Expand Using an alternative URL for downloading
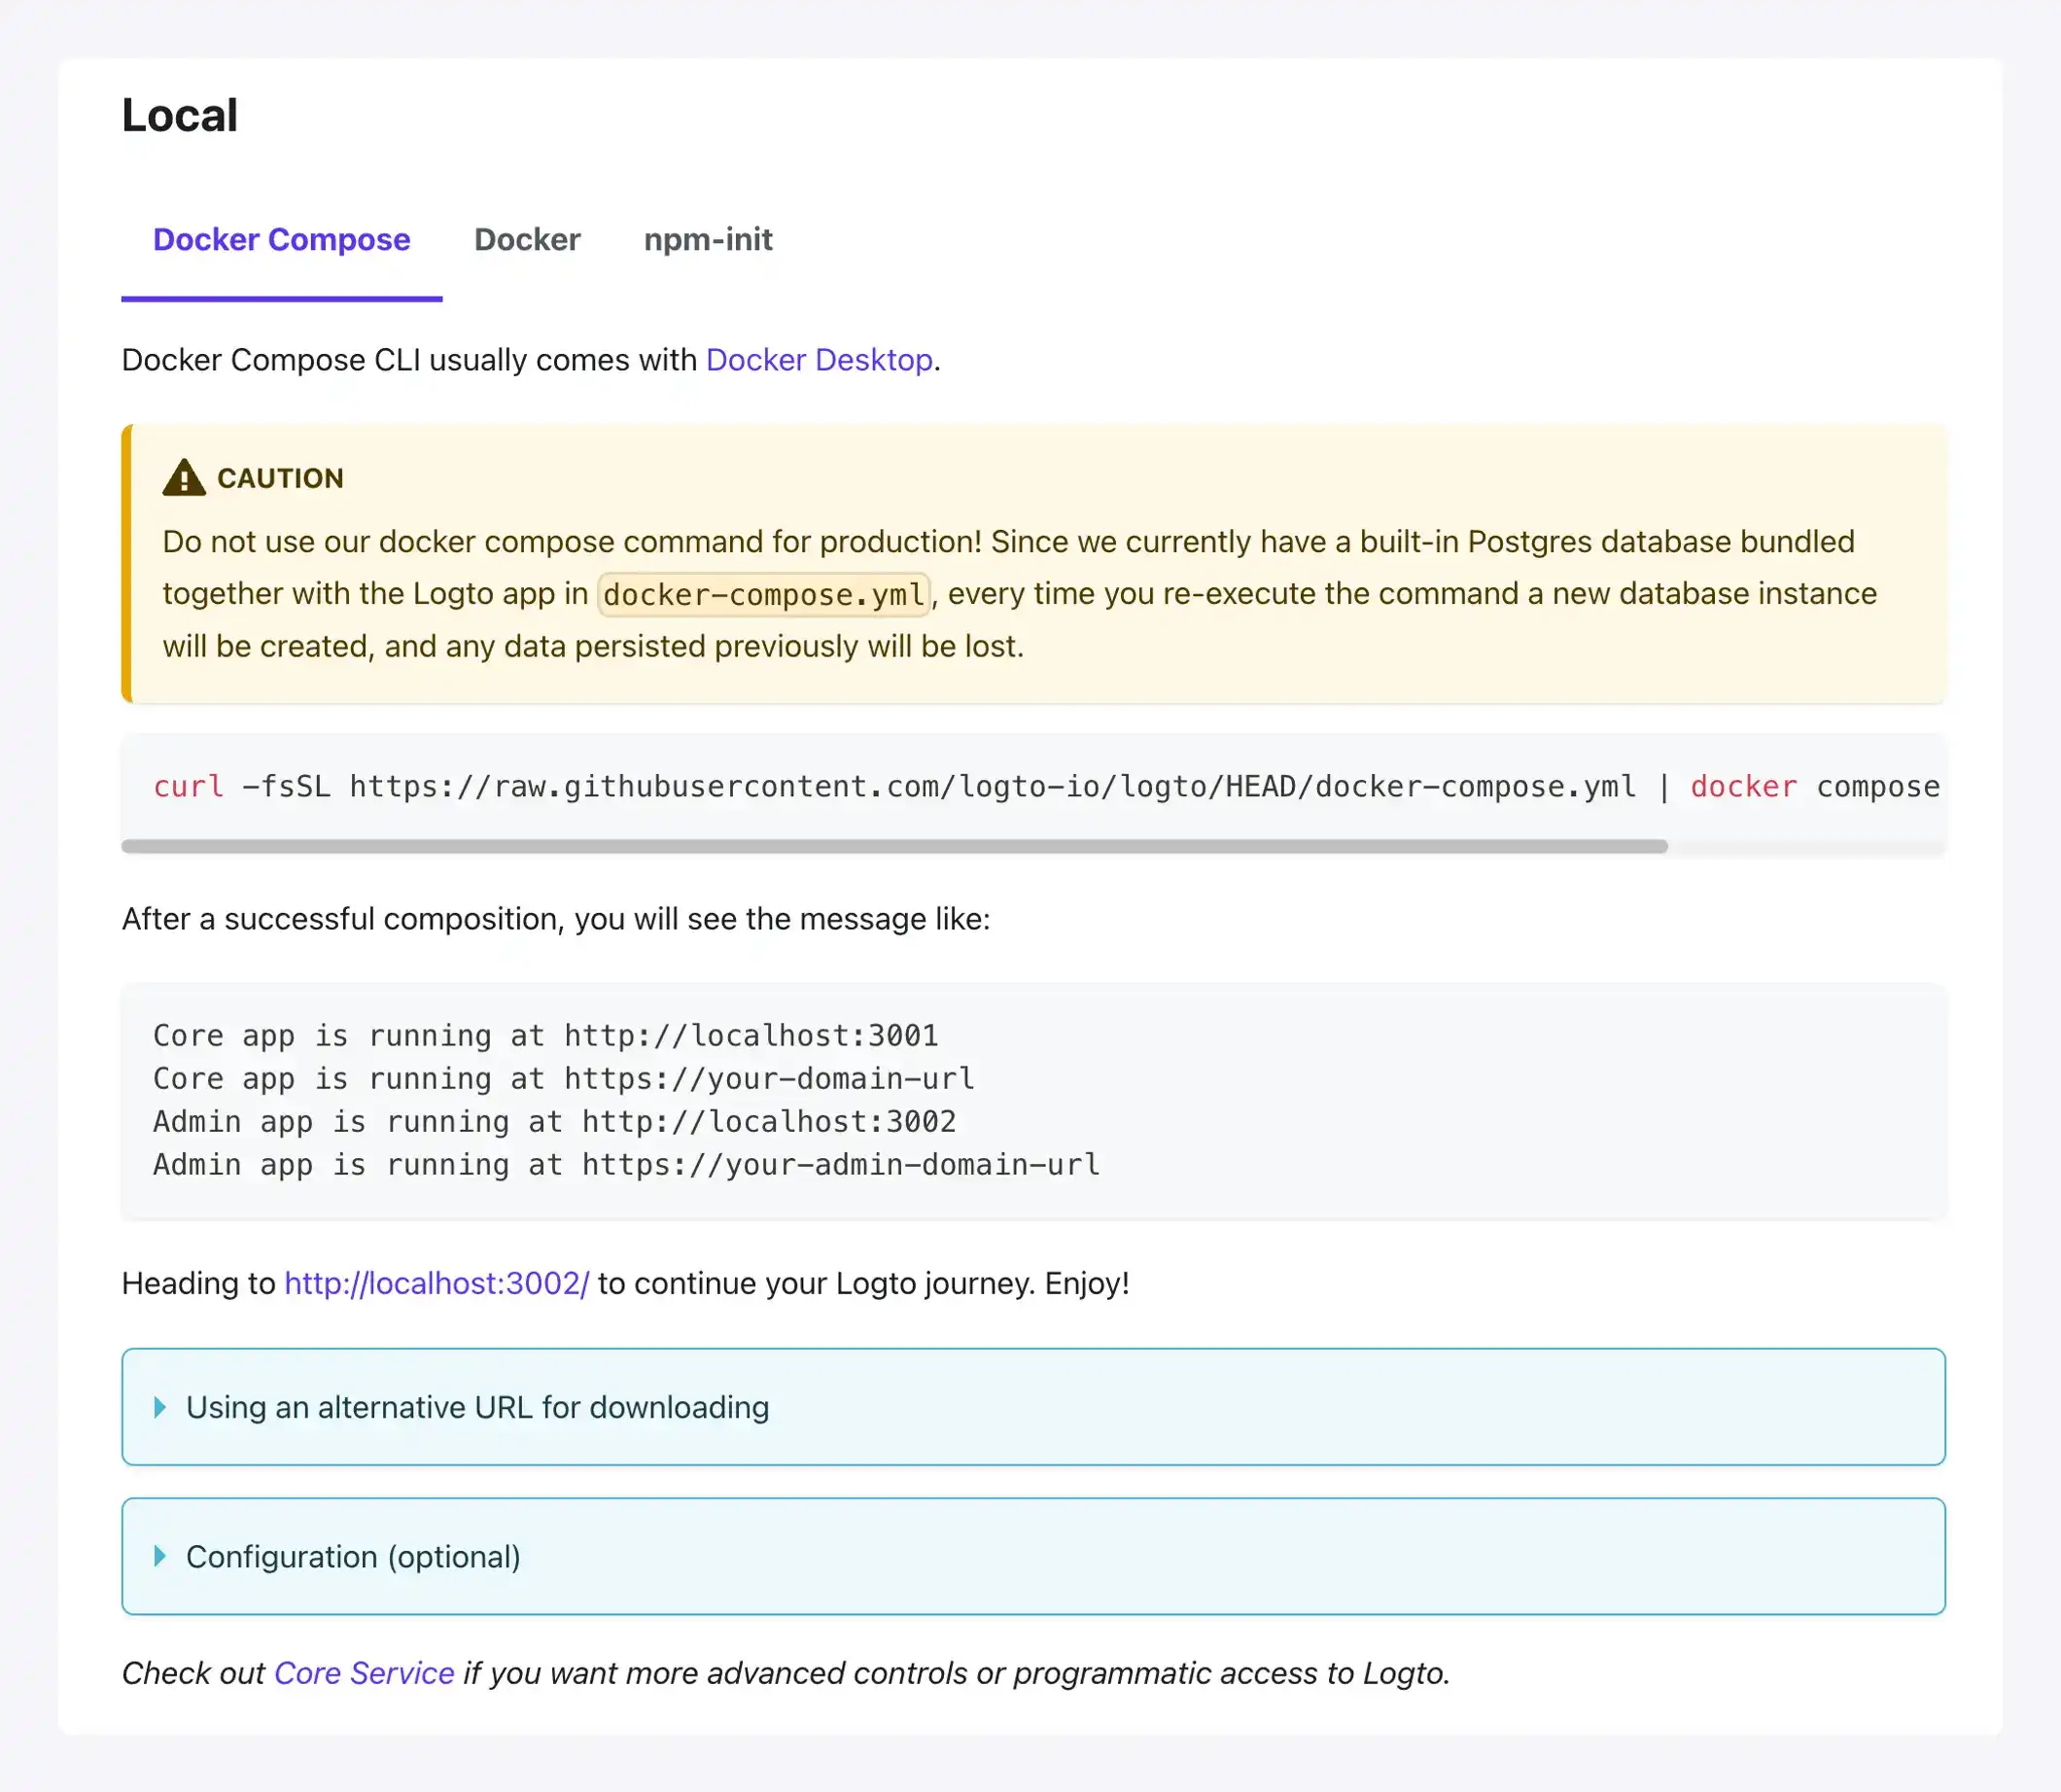 (477, 1408)
